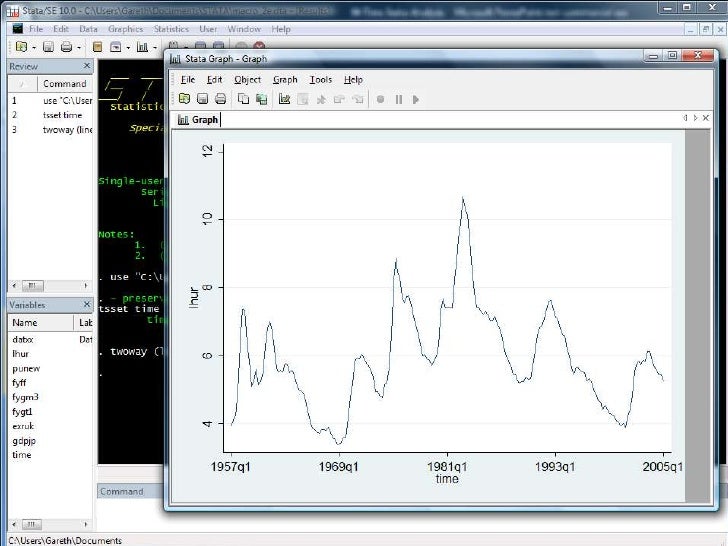Image resolution: width=728 pixels, height=546 pixels.
Task: Select the lhur variable in Variables panel
Action: coord(21,354)
